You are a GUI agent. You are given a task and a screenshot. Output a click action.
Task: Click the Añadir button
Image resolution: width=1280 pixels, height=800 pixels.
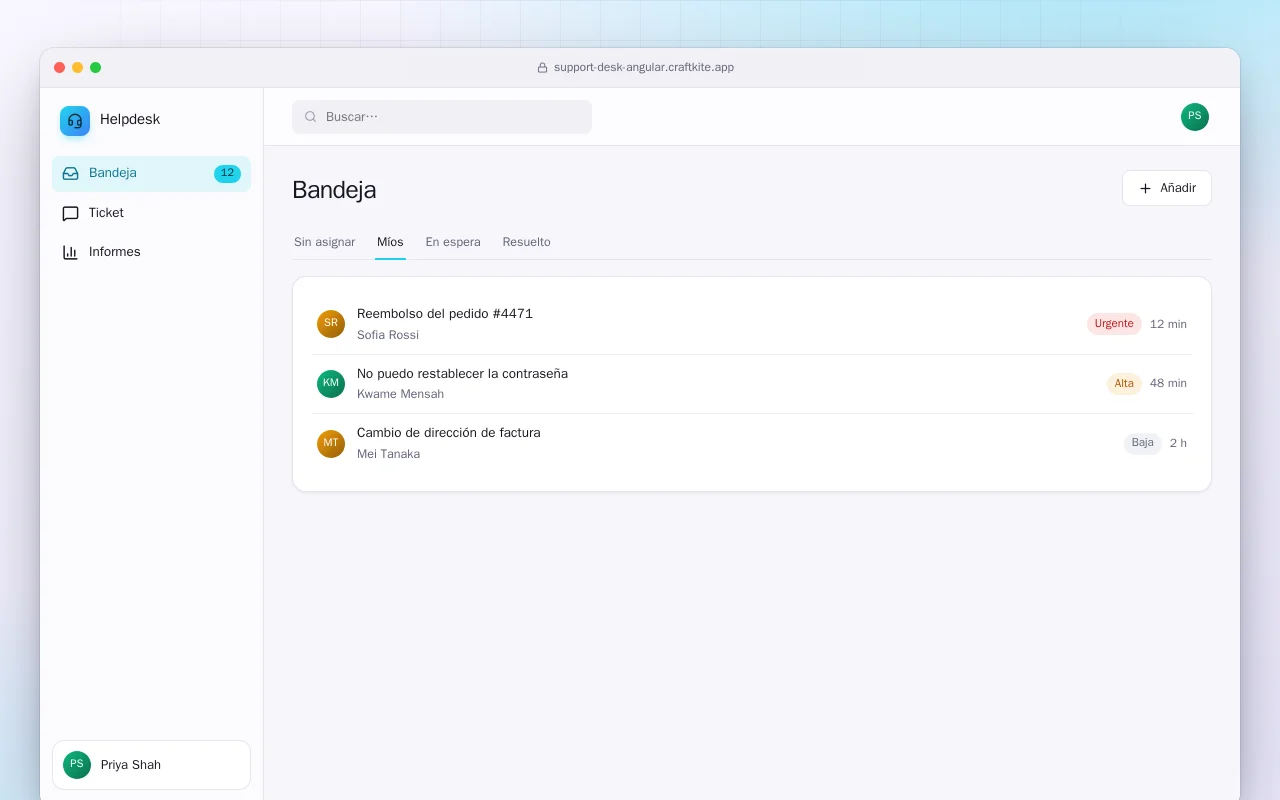(1167, 188)
